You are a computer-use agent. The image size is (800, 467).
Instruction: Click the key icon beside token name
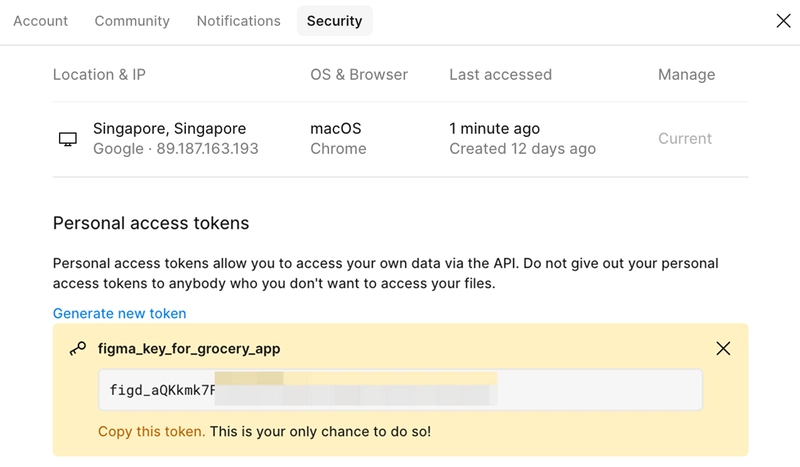click(78, 349)
